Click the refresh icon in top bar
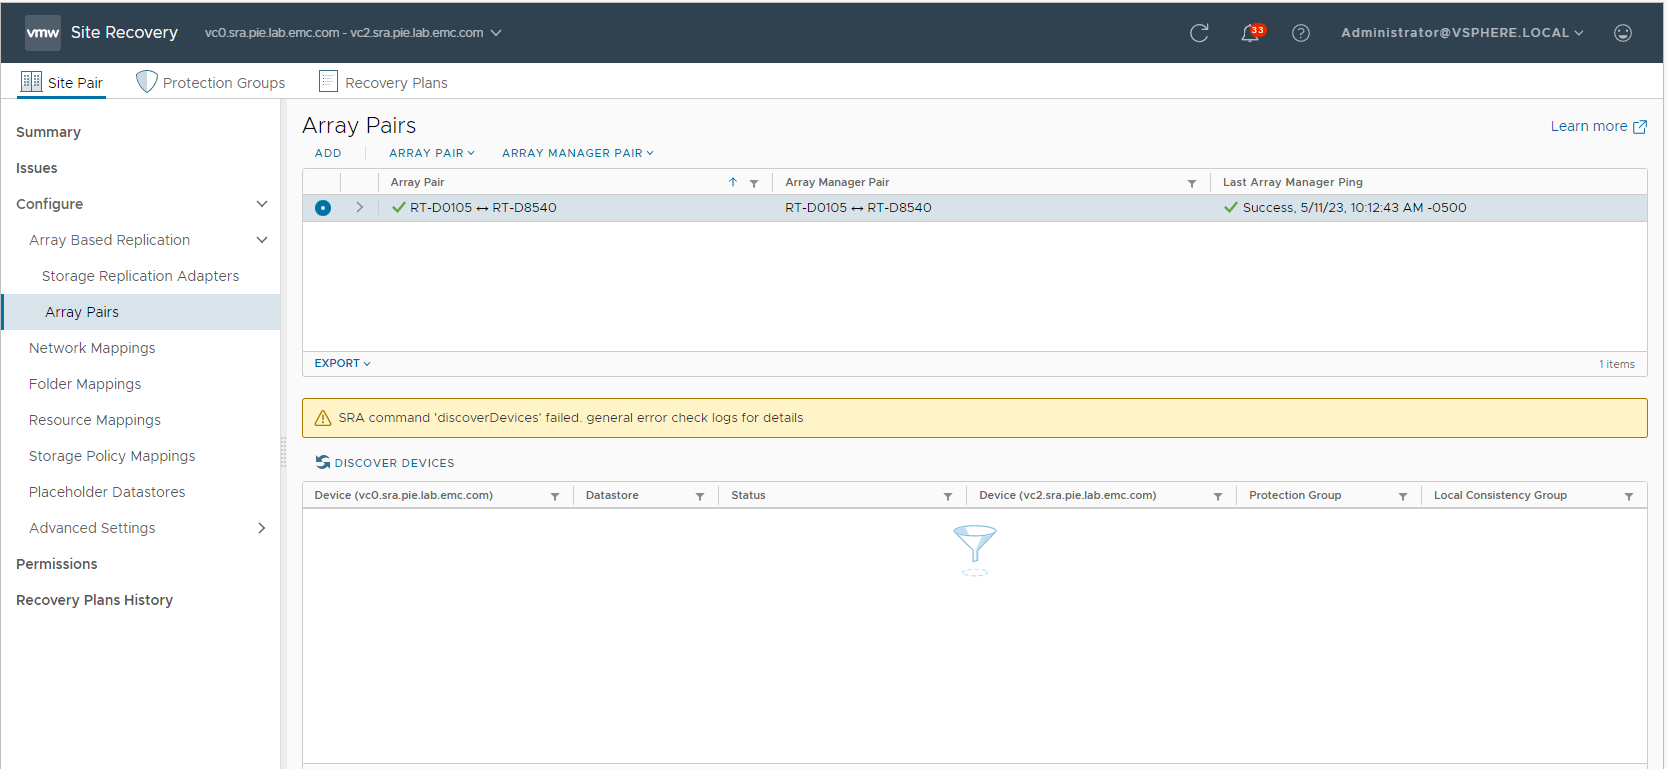The image size is (1667, 769). point(1199,33)
